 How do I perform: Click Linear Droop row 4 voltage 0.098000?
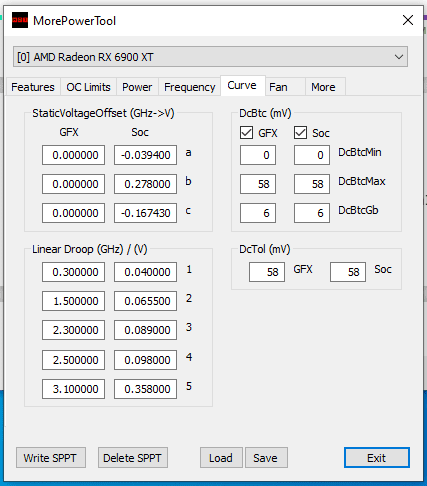[x=145, y=360]
